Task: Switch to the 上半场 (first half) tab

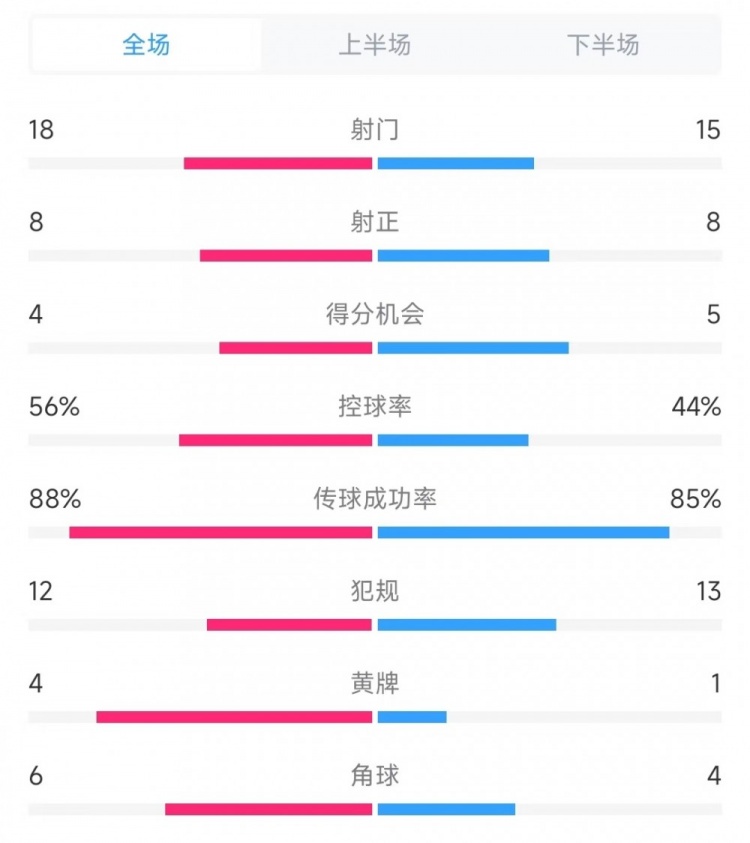Action: (x=374, y=45)
